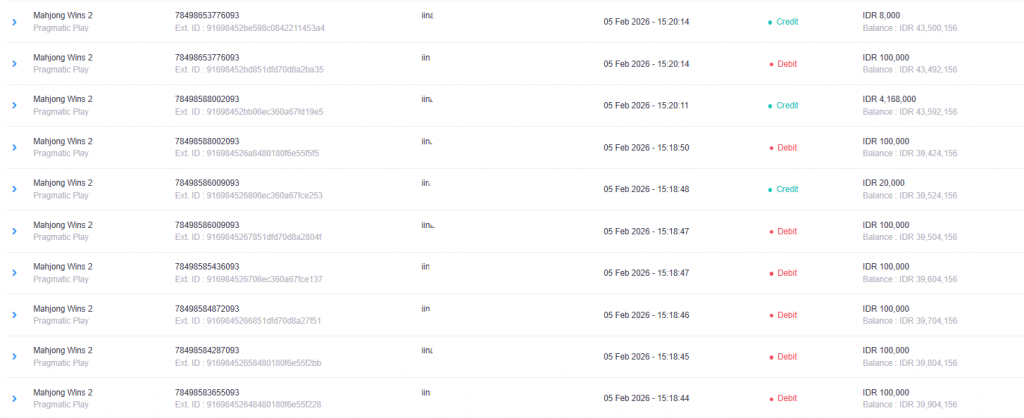The height and width of the screenshot is (418, 1024).
Task: Expand the transaction row timed 15:18:50
Action: 14,147
